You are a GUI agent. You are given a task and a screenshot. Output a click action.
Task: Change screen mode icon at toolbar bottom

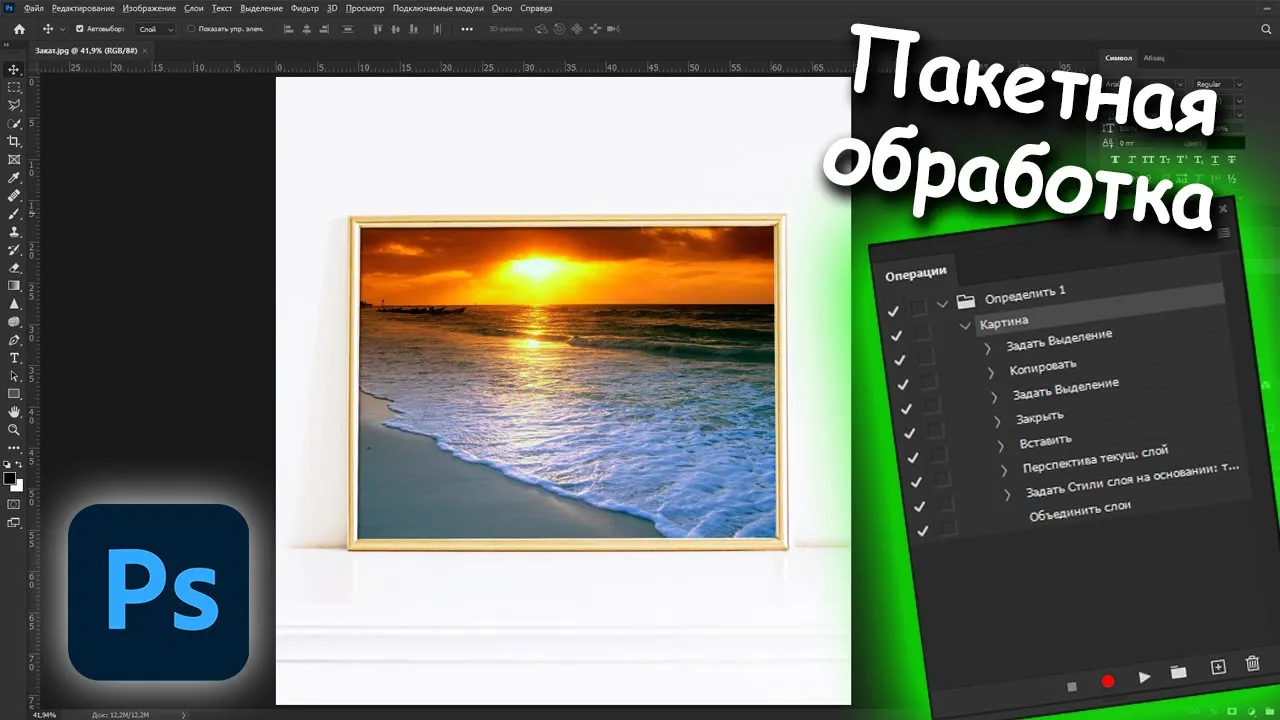pos(14,522)
